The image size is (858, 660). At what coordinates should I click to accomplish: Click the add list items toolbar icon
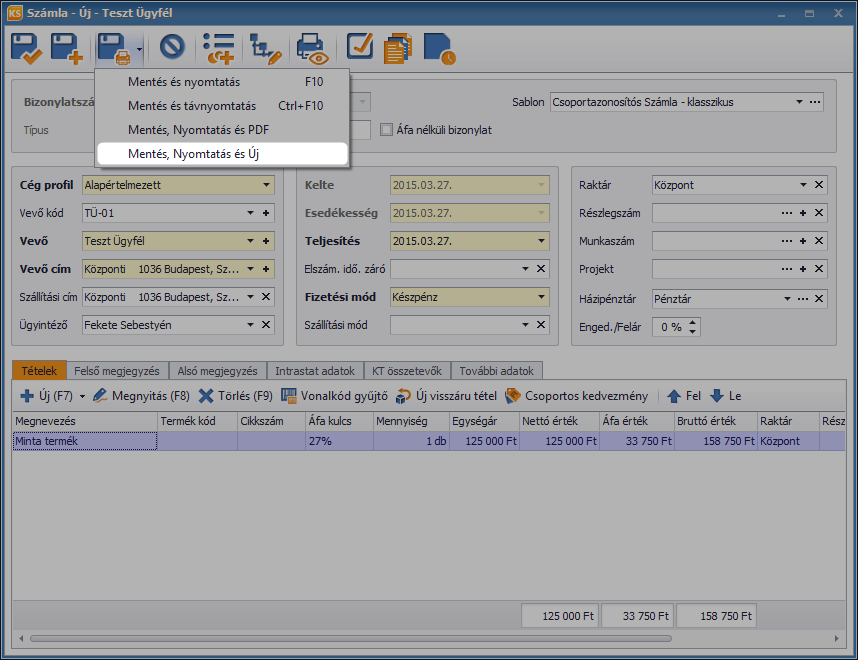tap(218, 49)
